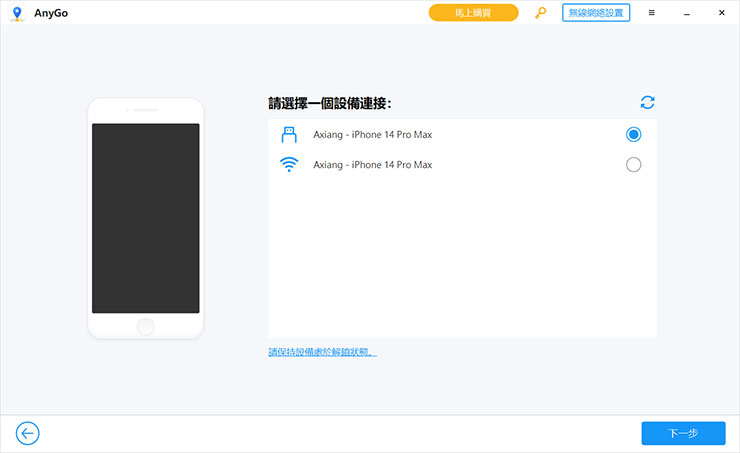Click the USB connection icon
The width and height of the screenshot is (740, 453).
tap(289, 134)
